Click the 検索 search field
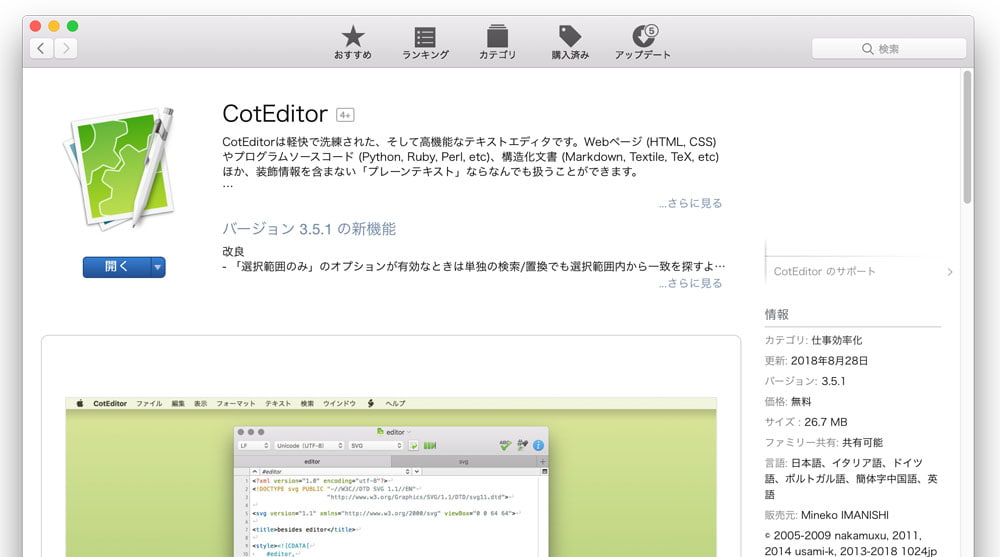Image resolution: width=1000 pixels, height=557 pixels. click(x=888, y=48)
